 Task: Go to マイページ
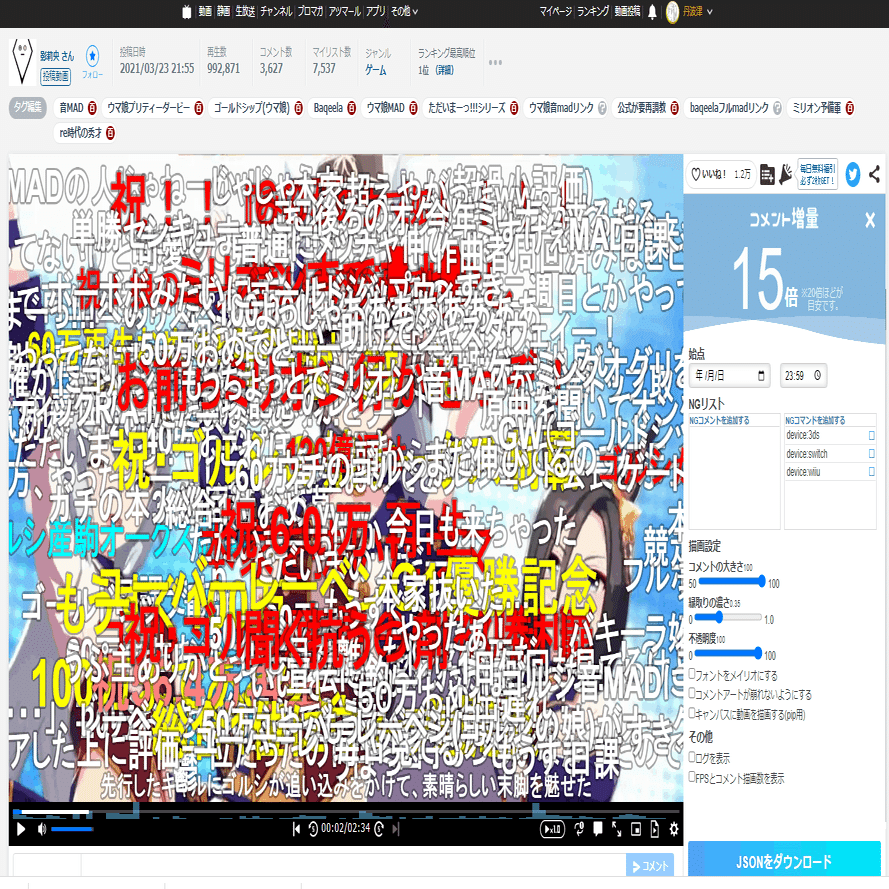pos(555,11)
